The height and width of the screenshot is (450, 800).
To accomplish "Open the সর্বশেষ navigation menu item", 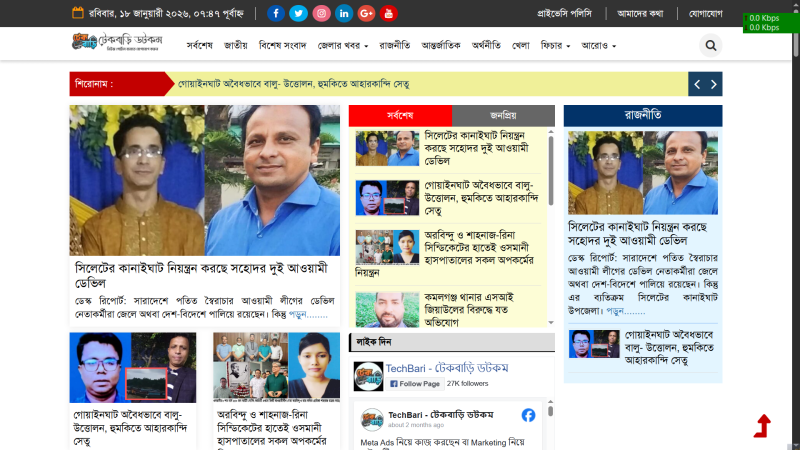I will pyautogui.click(x=199, y=45).
